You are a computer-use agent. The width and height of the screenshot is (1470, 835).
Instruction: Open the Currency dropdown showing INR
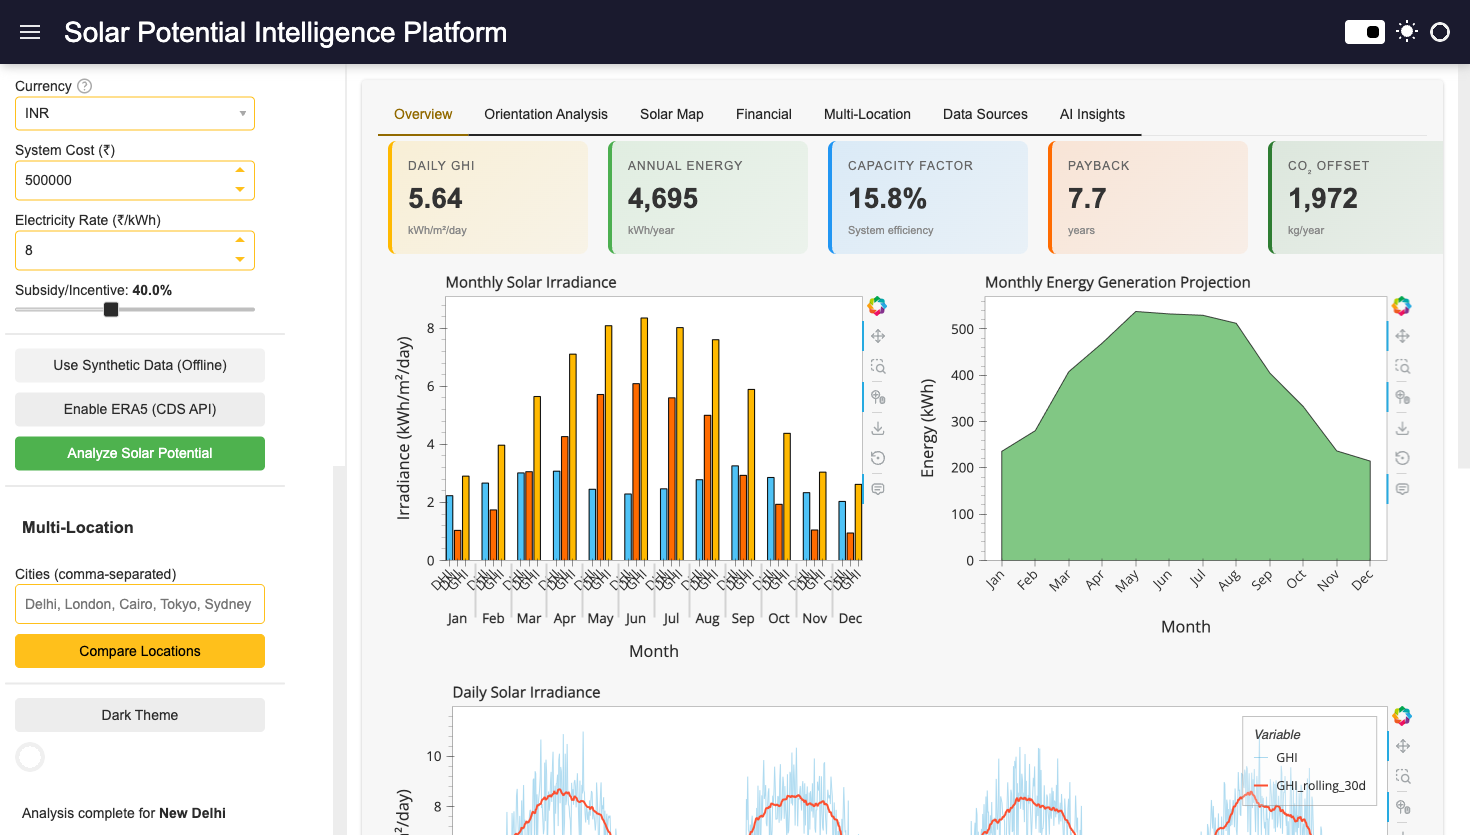click(135, 113)
